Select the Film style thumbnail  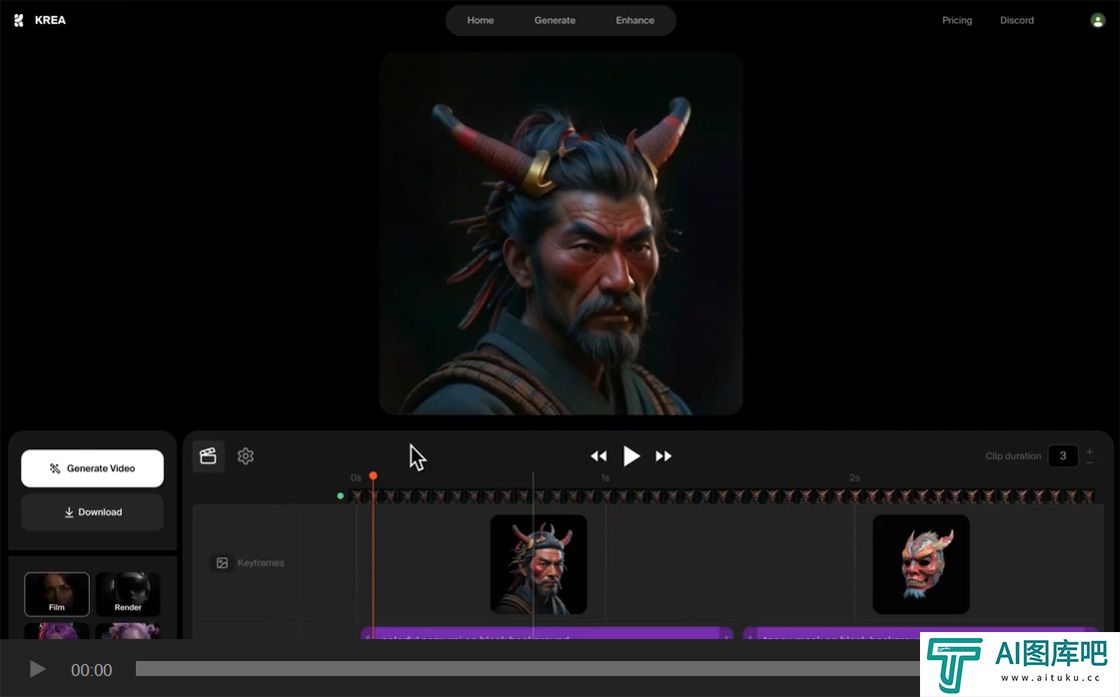[56, 594]
